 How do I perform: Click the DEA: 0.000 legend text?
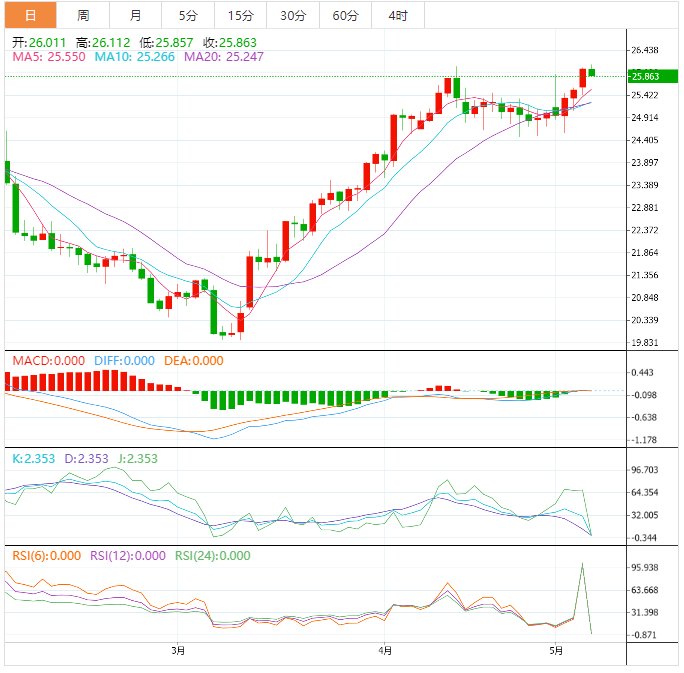coord(193,361)
